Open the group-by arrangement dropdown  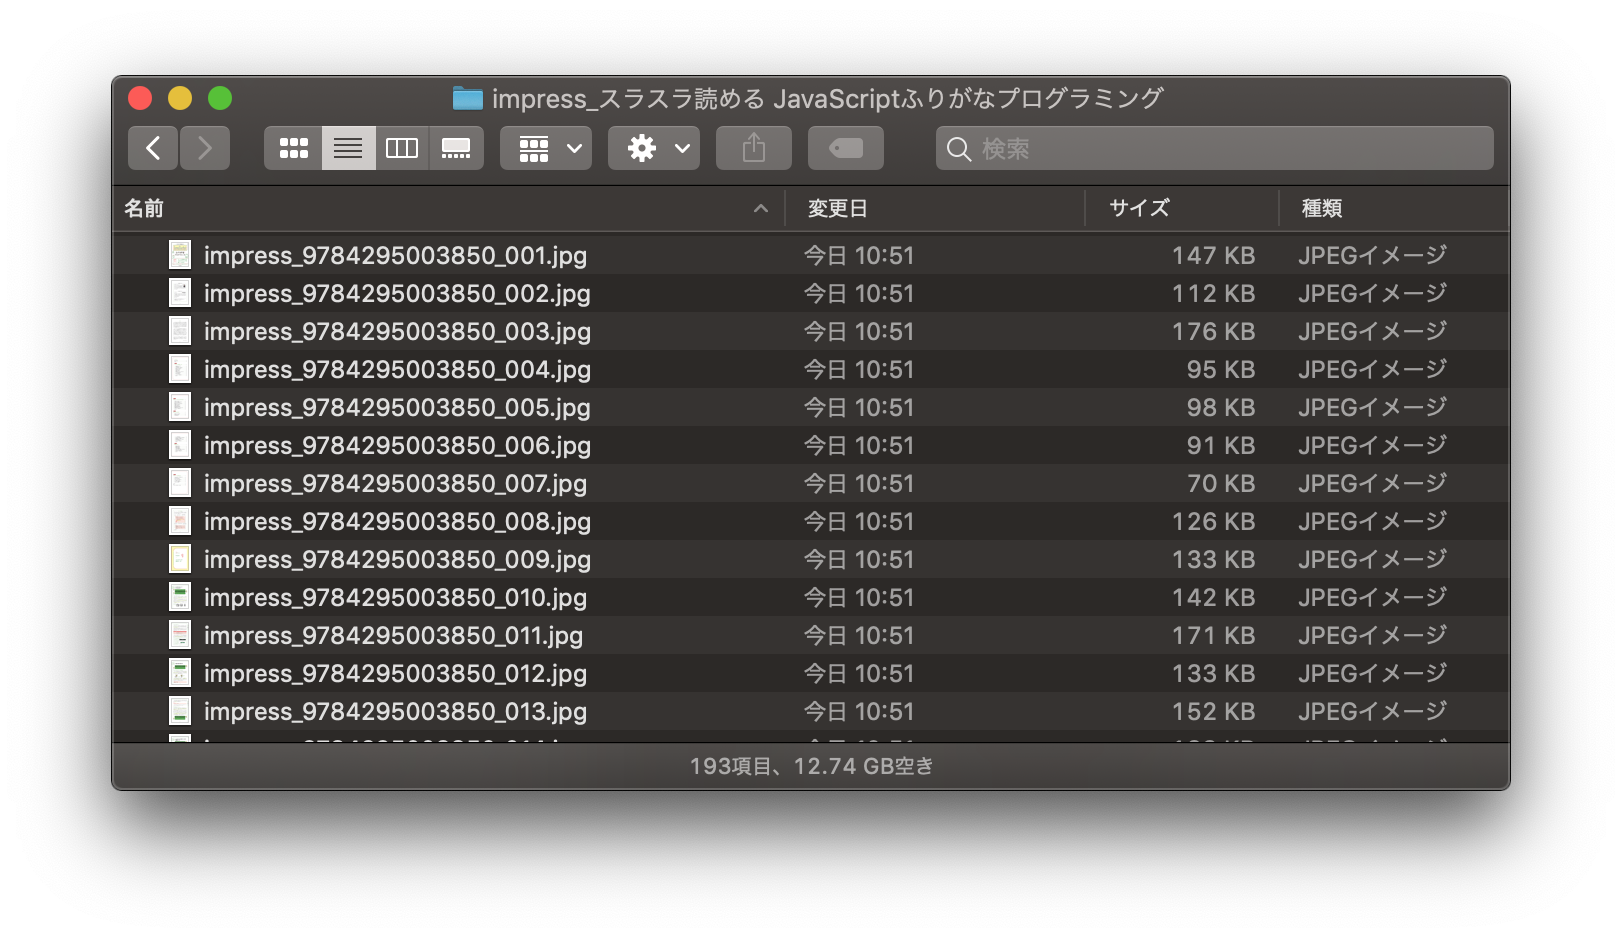click(546, 148)
